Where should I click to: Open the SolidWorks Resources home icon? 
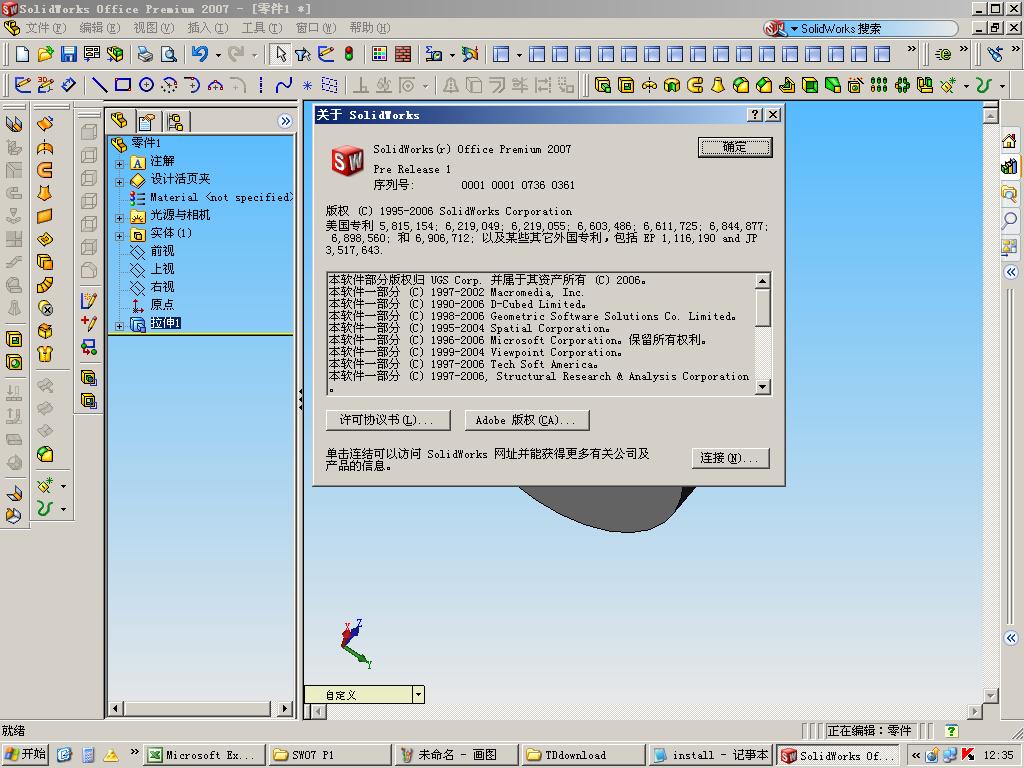pyautogui.click(x=1009, y=140)
